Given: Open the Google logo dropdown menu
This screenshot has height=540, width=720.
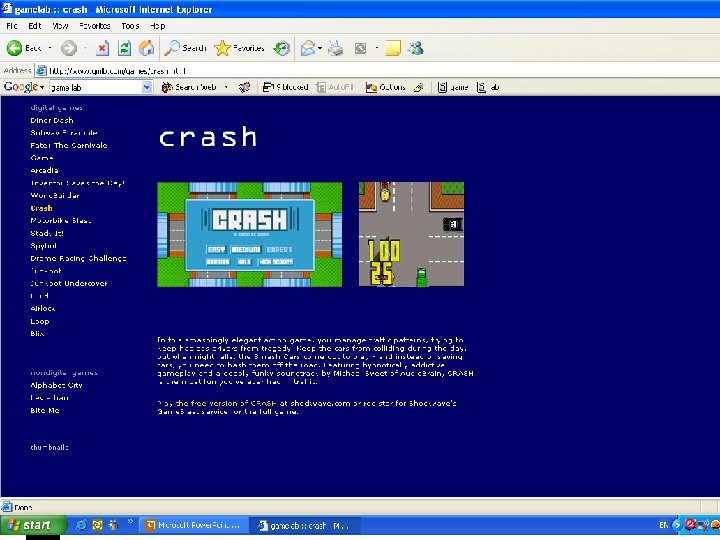Looking at the screenshot, I should 24,87.
